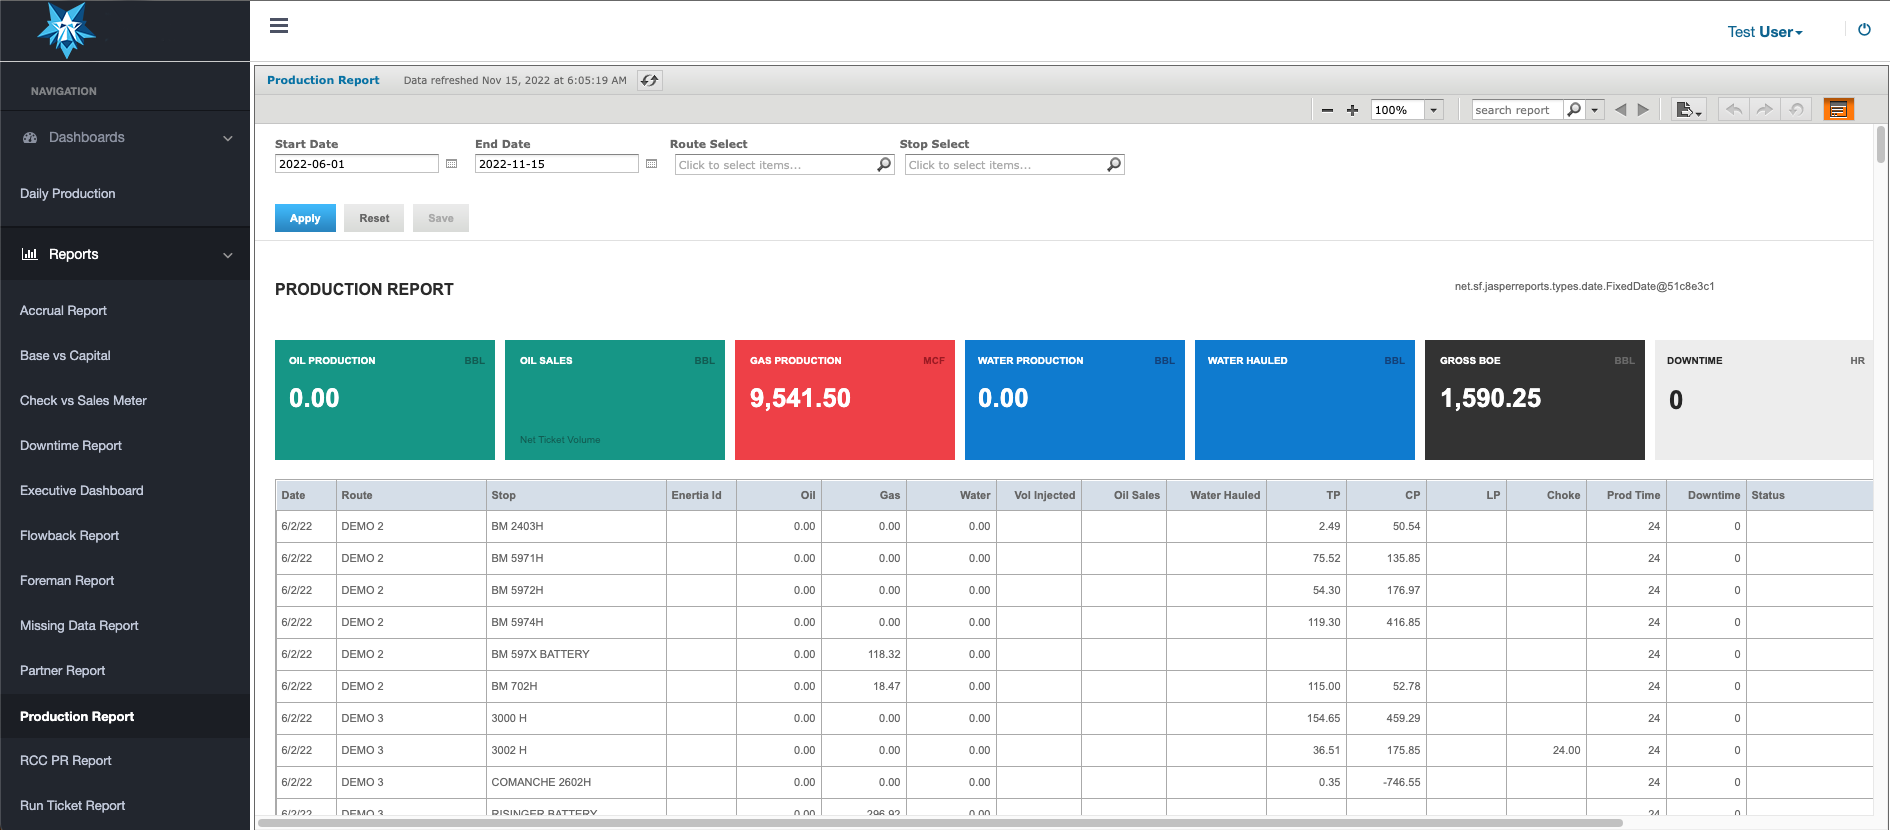Viewport: 1890px width, 830px height.
Task: Click the search report magnifier icon
Action: click(1574, 110)
